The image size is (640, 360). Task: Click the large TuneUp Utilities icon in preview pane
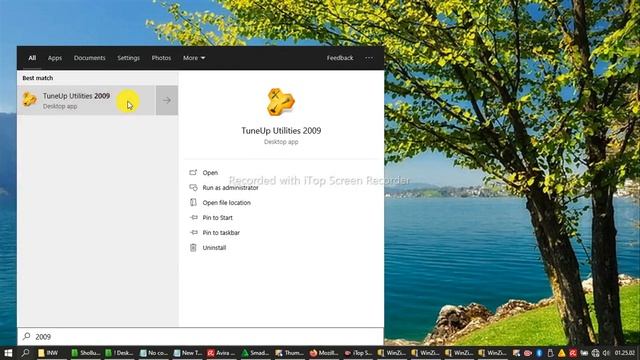pos(281,102)
